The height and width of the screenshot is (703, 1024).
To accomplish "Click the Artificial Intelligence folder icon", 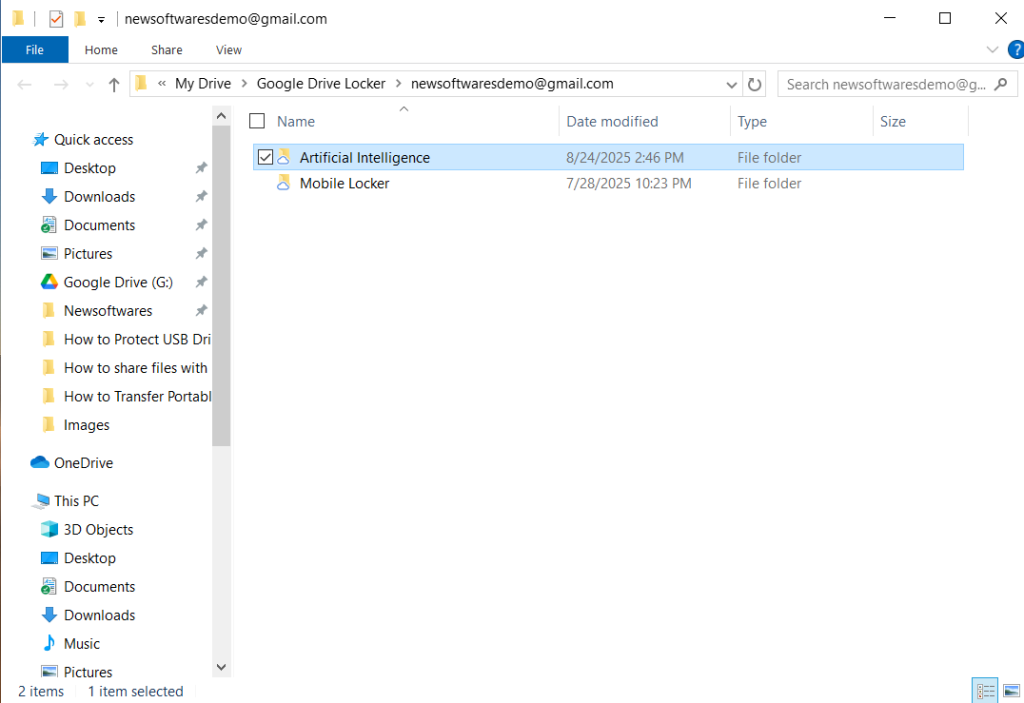I will [x=283, y=157].
